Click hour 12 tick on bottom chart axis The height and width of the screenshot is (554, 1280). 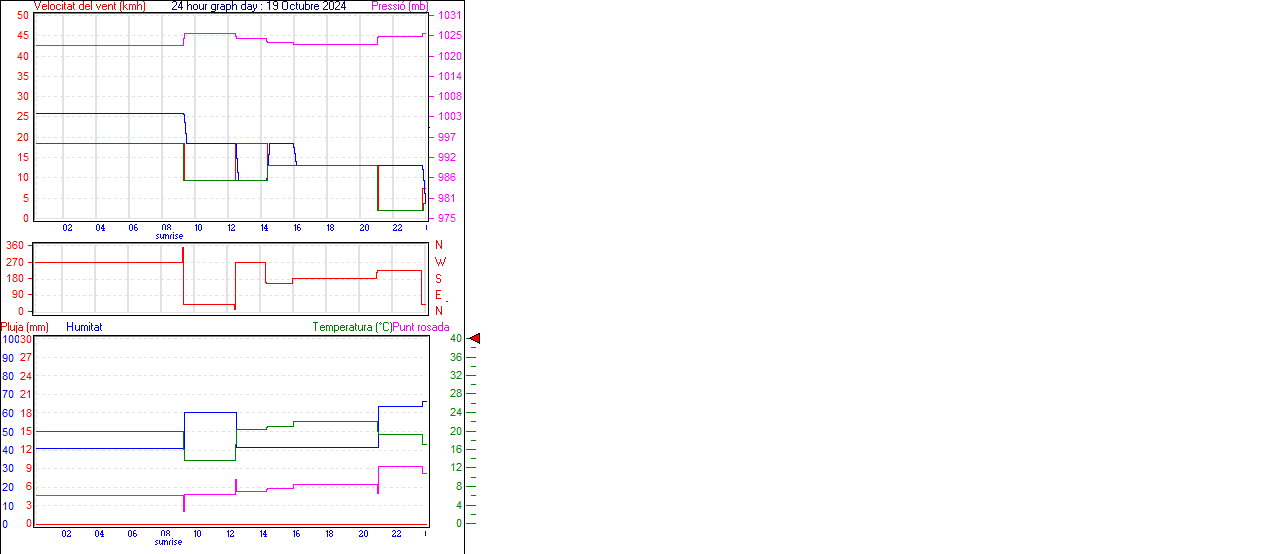click(231, 533)
